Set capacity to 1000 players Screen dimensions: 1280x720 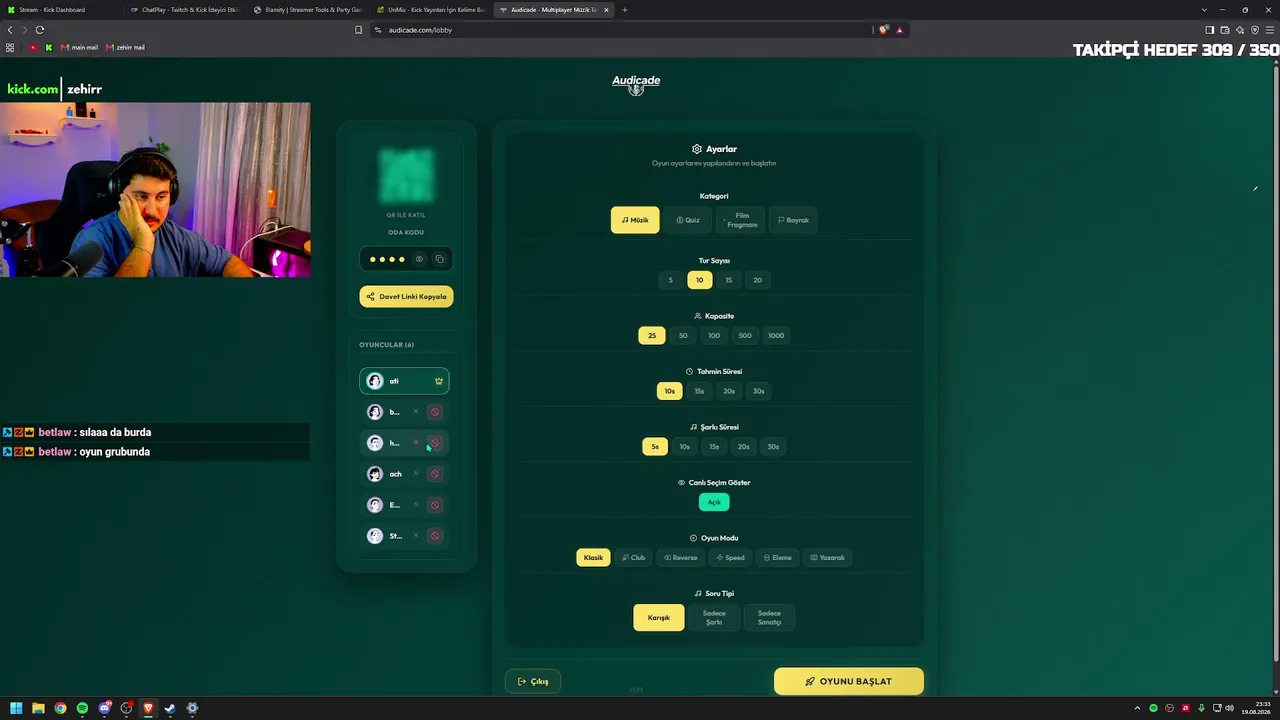[776, 336]
